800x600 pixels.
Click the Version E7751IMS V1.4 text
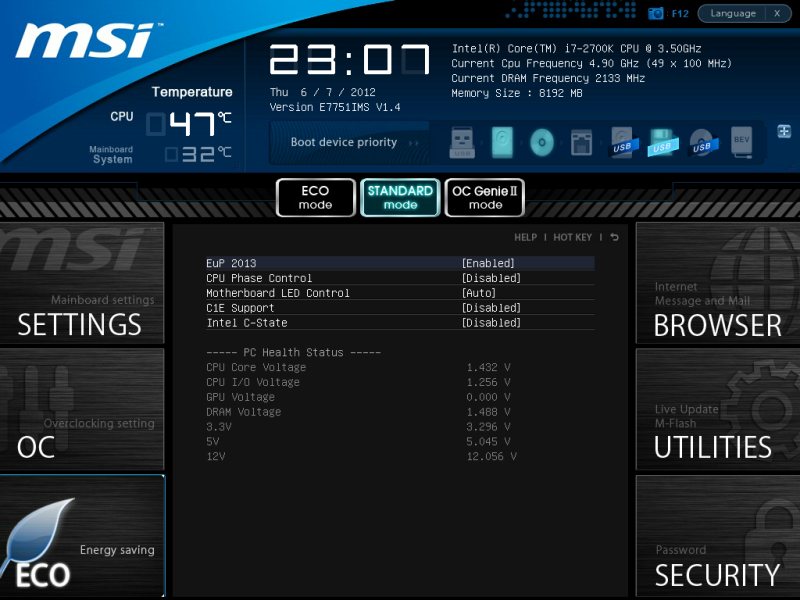click(x=335, y=107)
